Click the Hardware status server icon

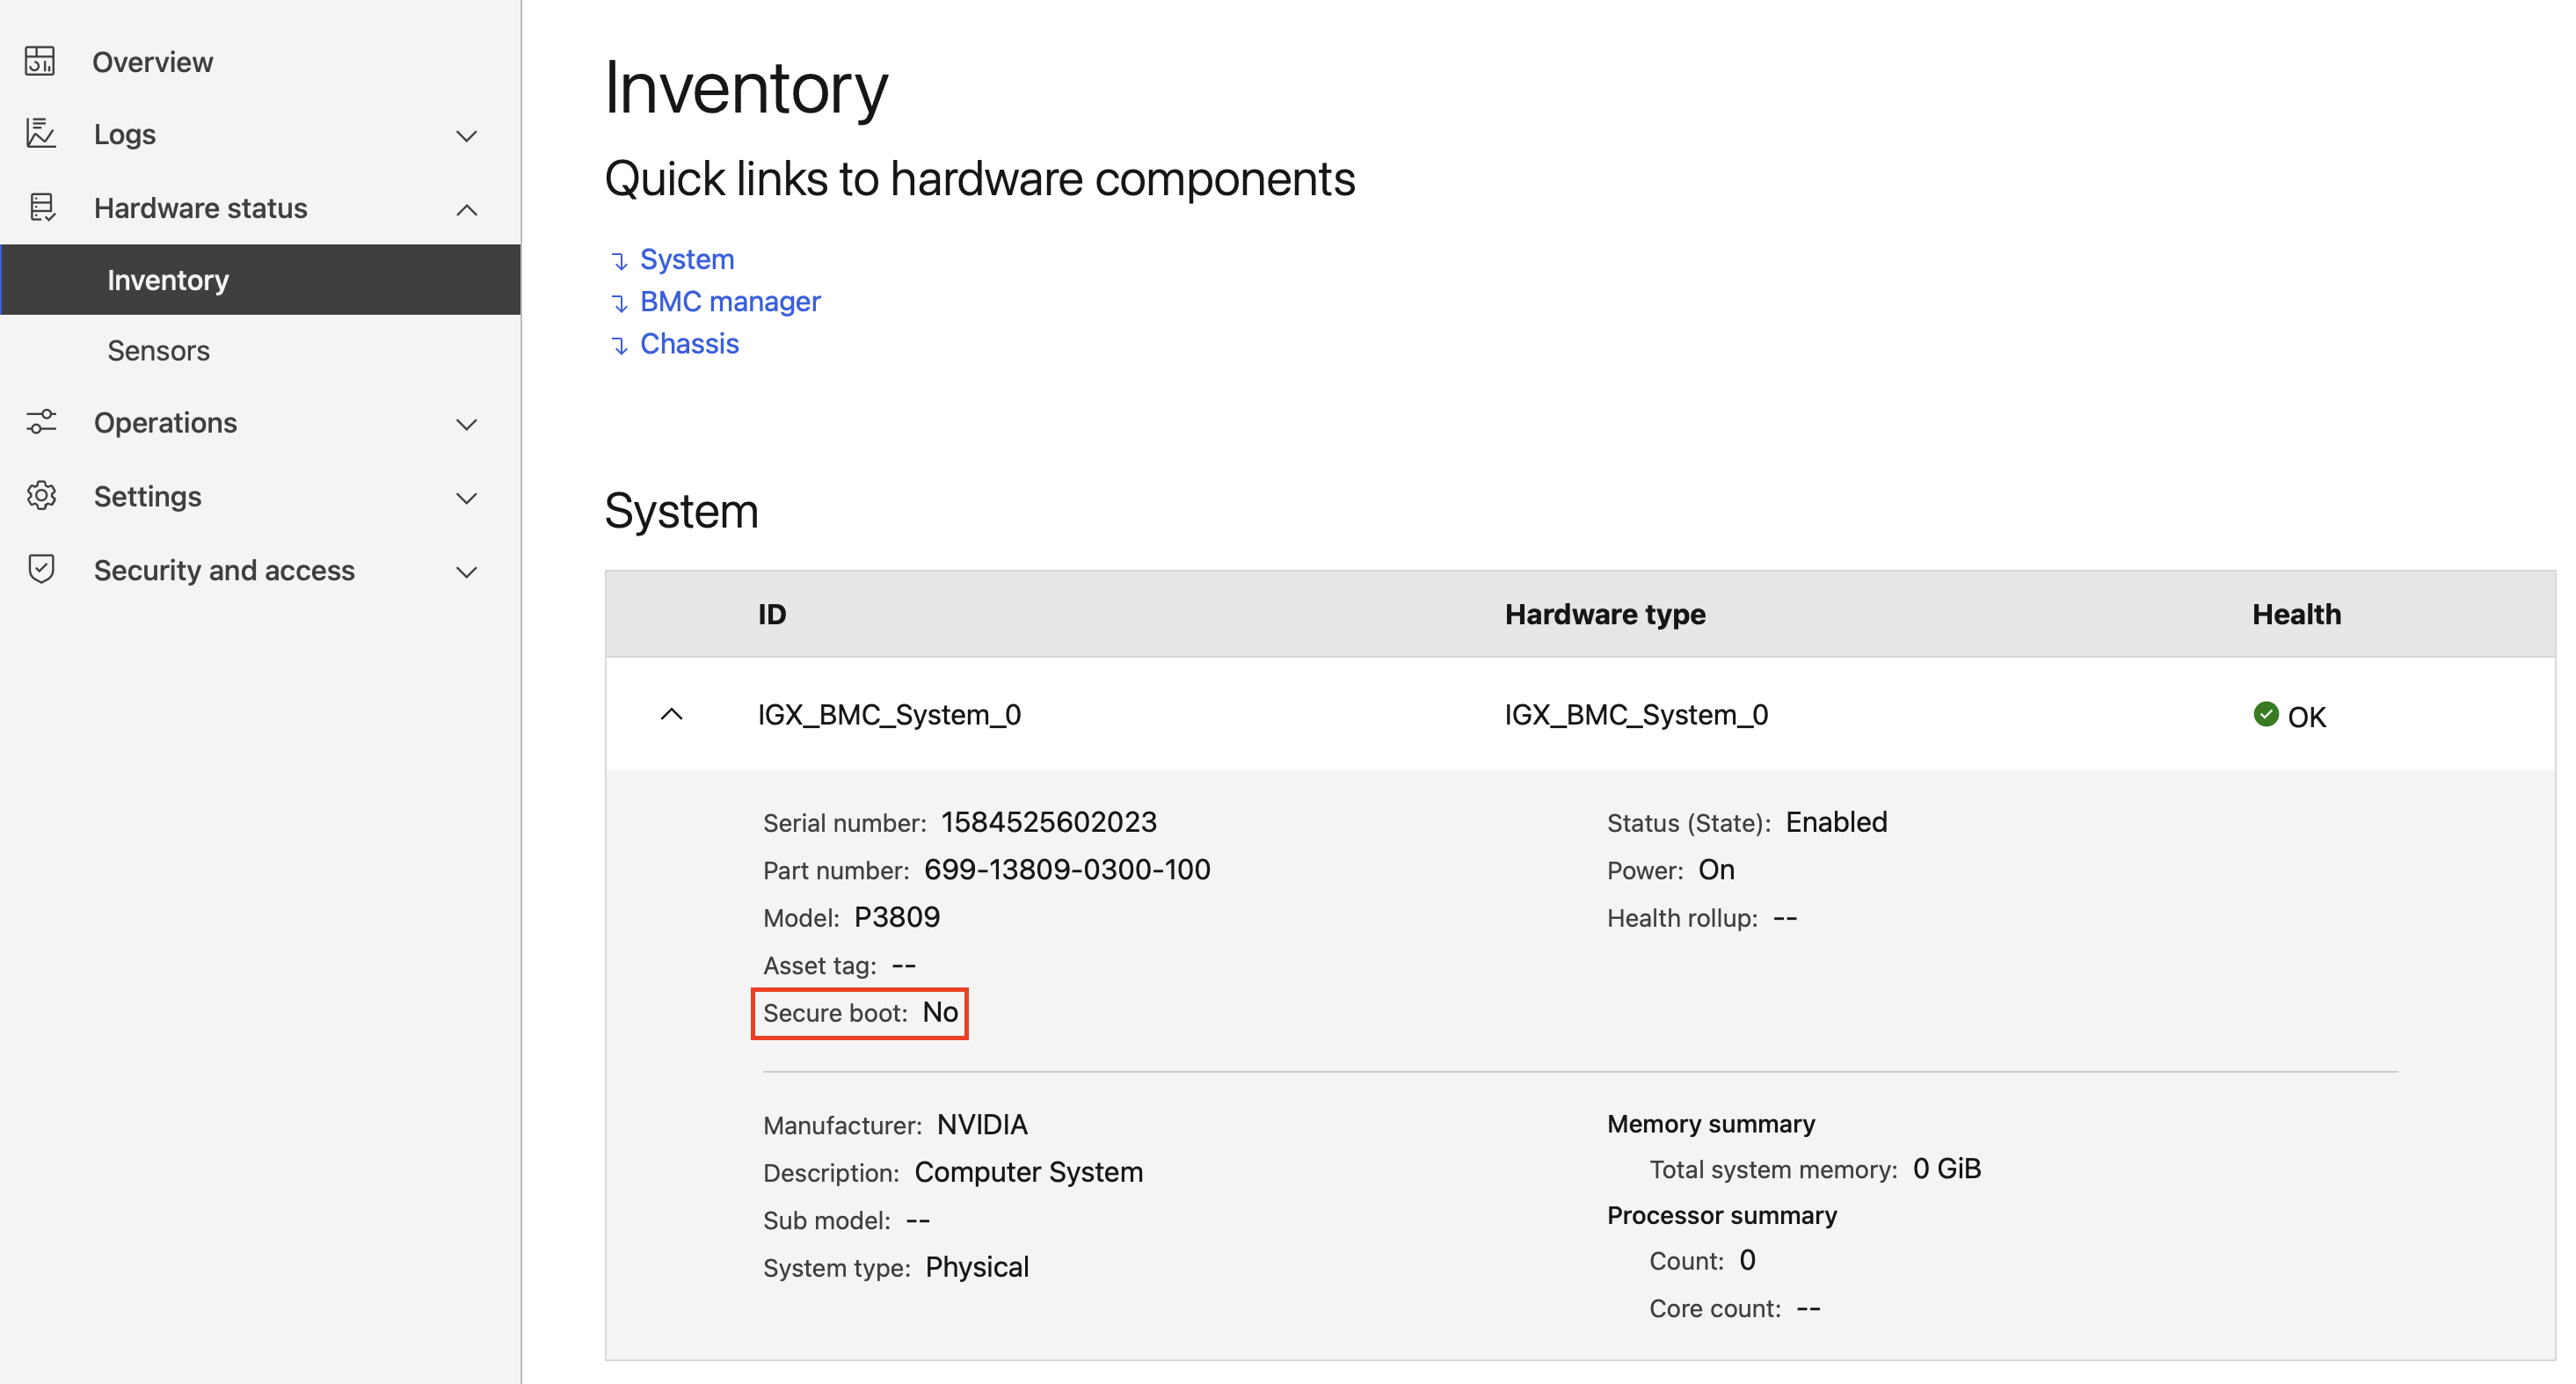point(41,207)
